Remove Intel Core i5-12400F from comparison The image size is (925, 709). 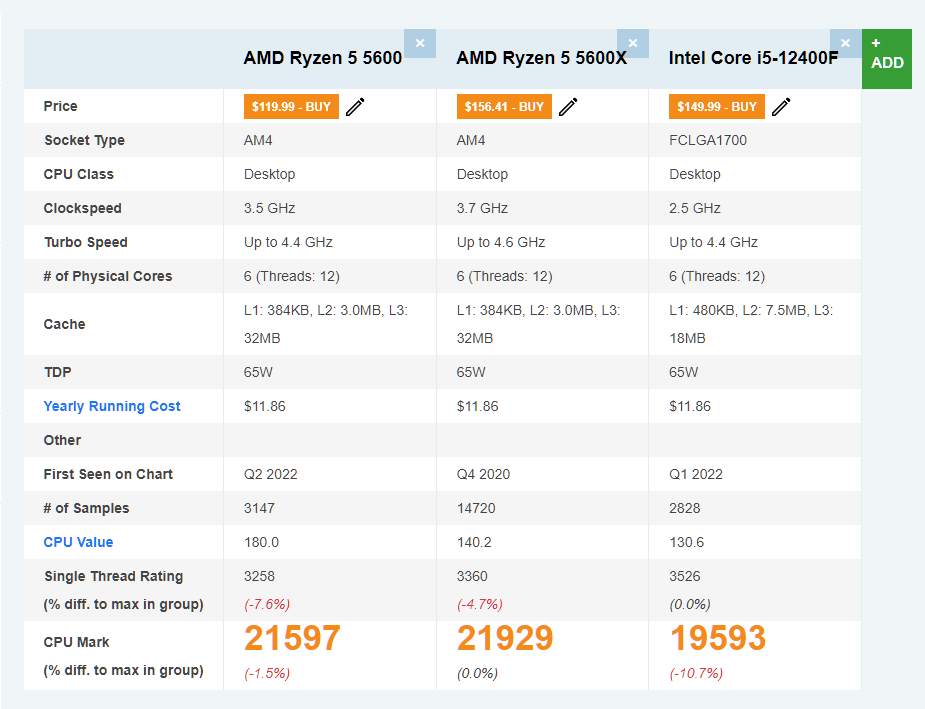point(845,43)
